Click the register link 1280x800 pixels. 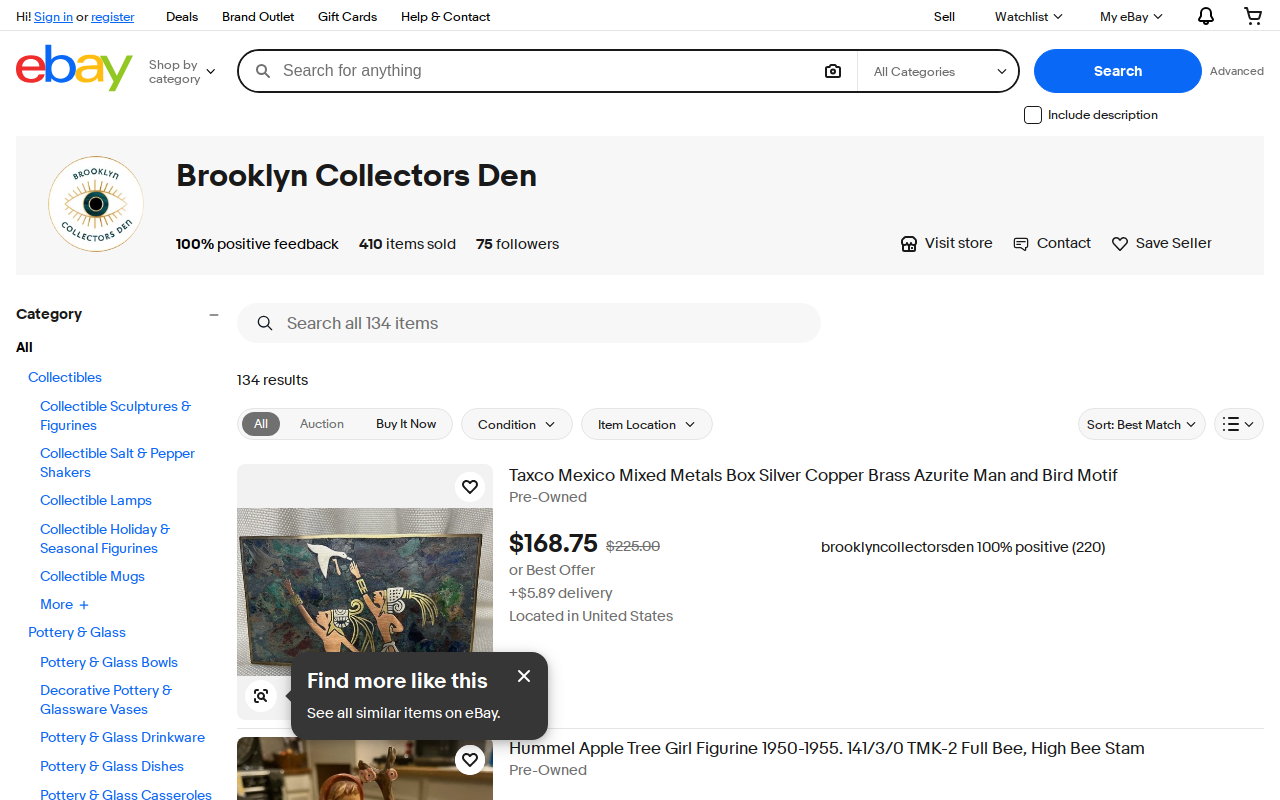[x=112, y=17]
